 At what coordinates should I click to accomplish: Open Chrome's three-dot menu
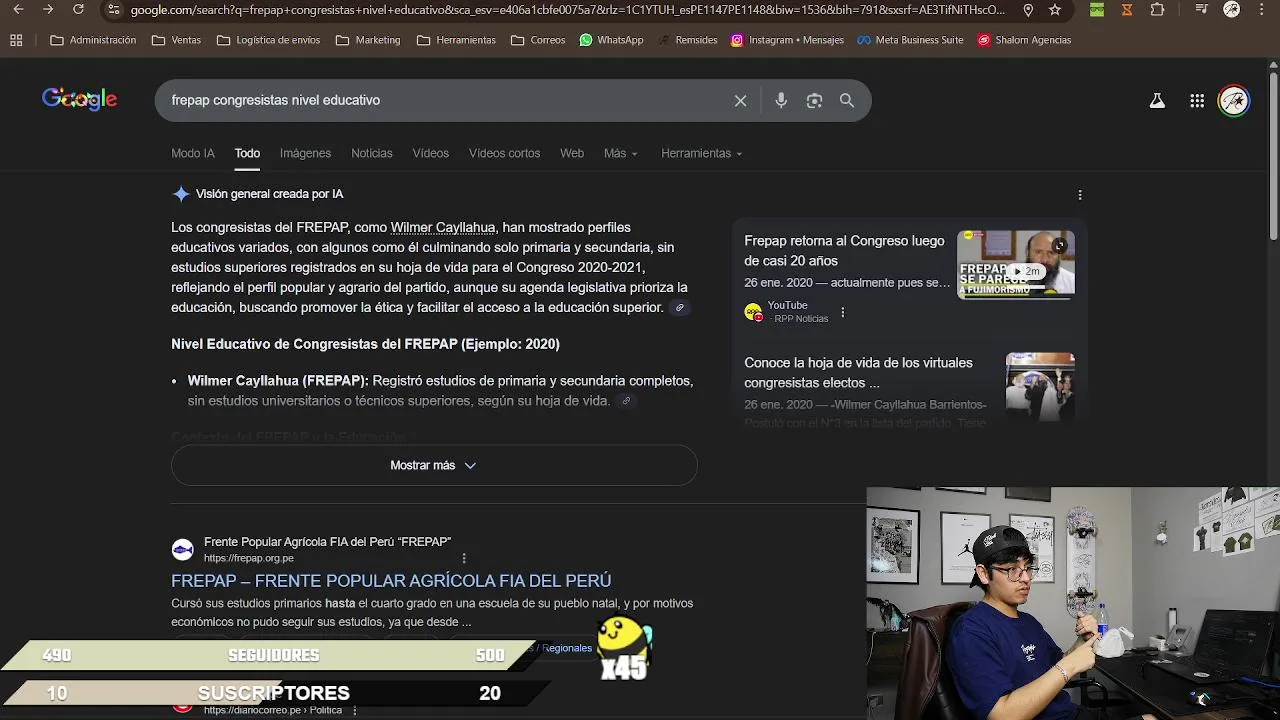1263,10
